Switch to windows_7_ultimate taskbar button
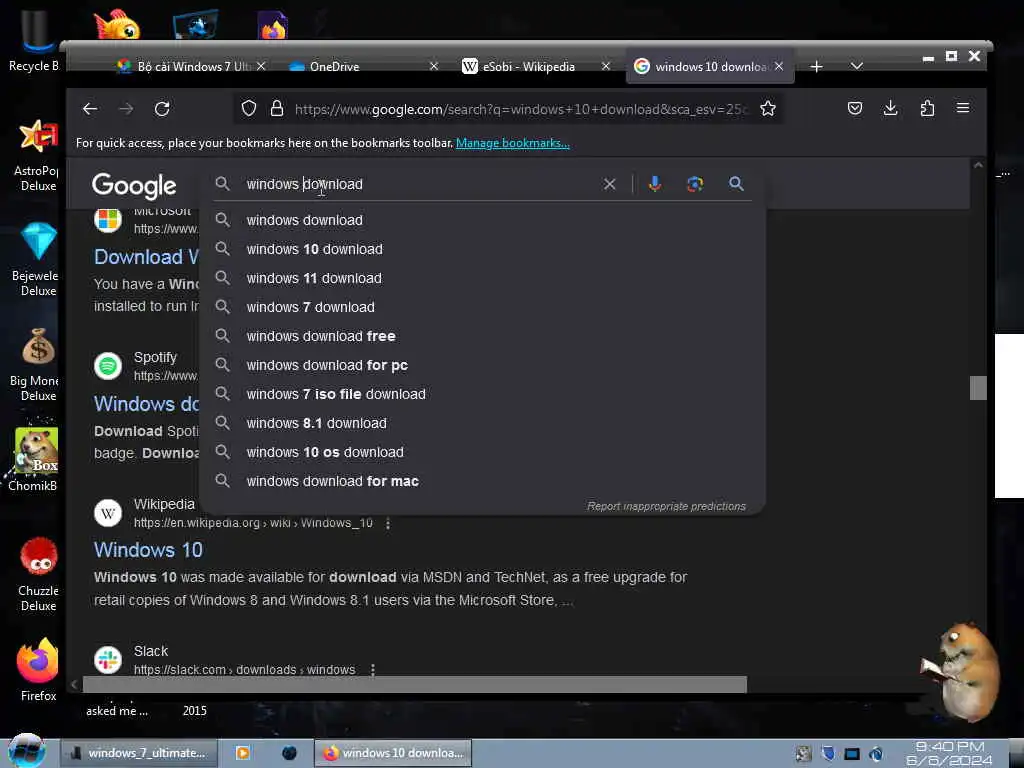This screenshot has height=768, width=1024. click(x=139, y=753)
